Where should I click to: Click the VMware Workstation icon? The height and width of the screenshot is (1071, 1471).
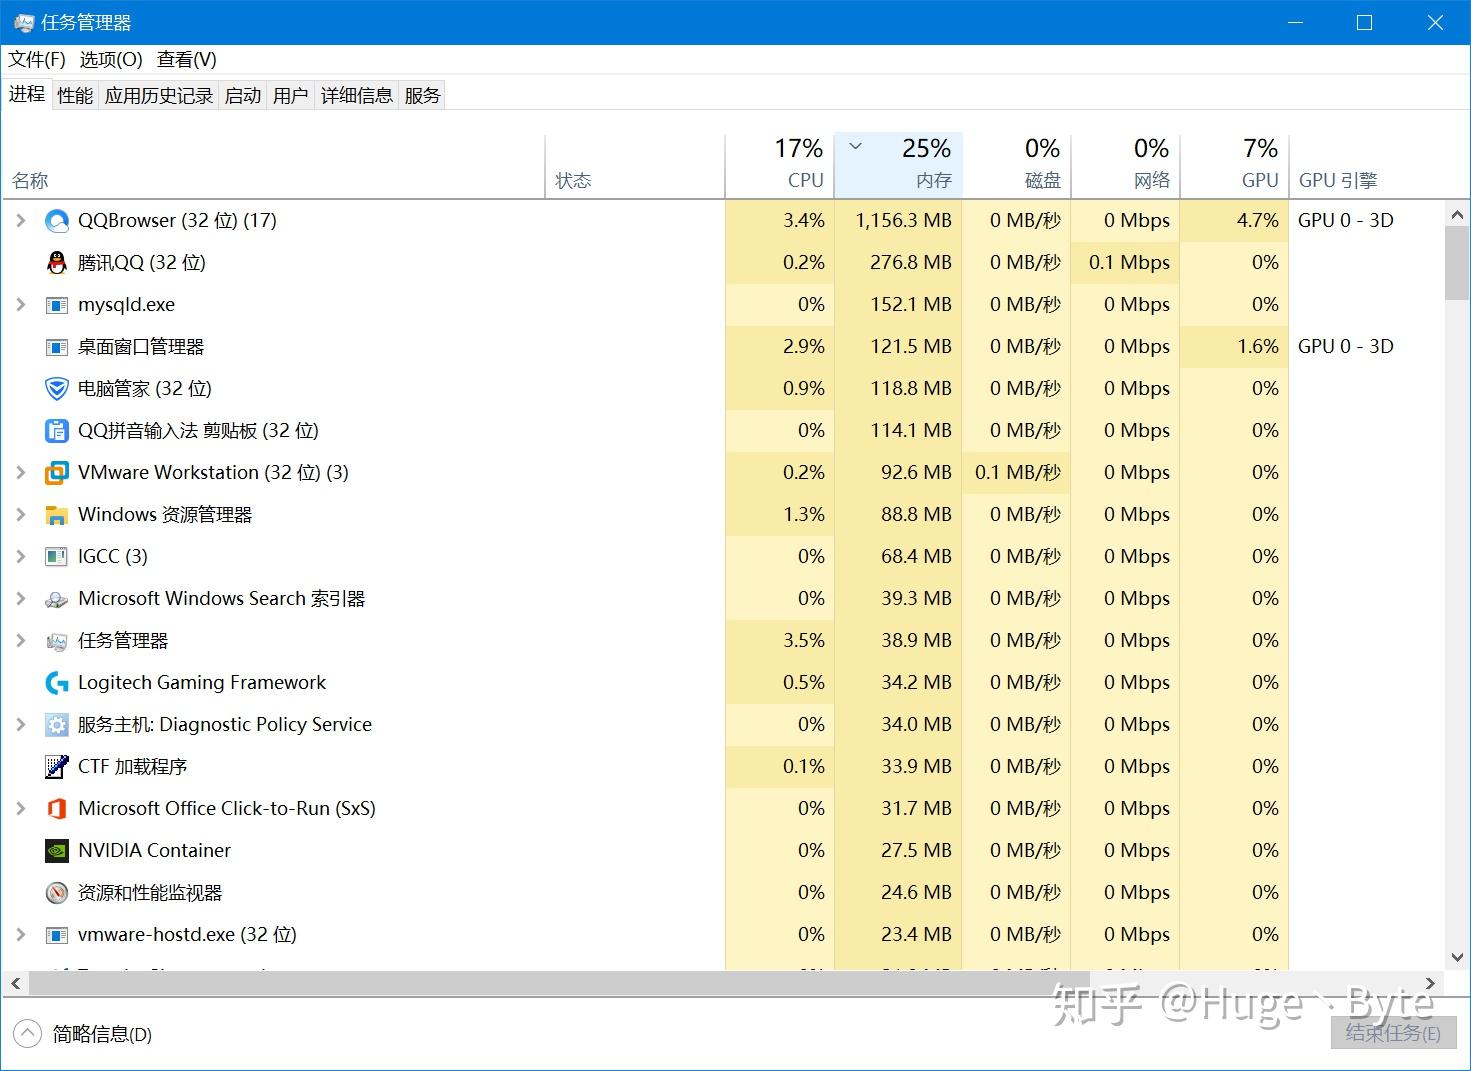click(57, 473)
